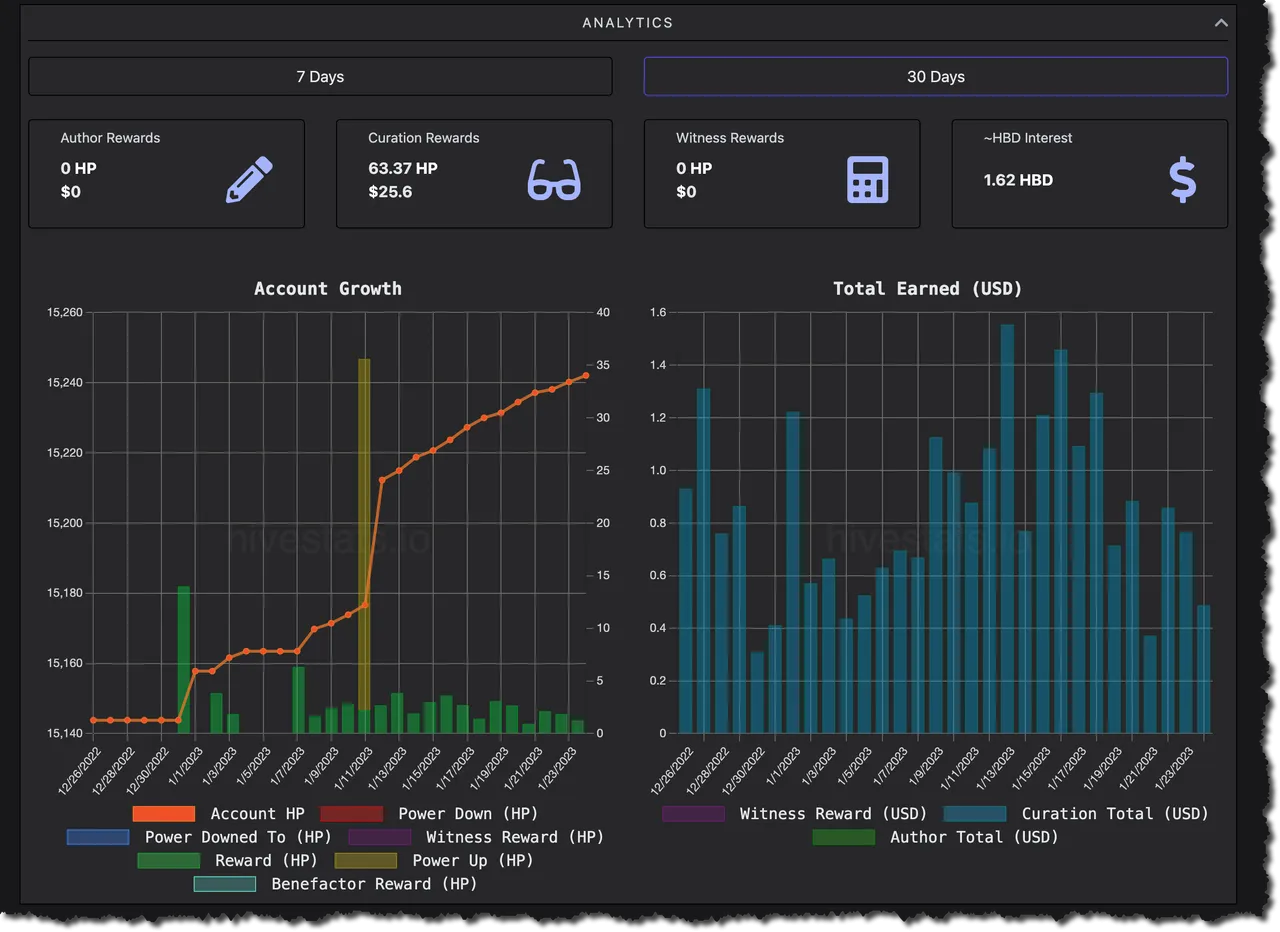Screen dimensions: 1280x932
Task: Toggle the Power Down (HP) legend swatch
Action: click(351, 814)
